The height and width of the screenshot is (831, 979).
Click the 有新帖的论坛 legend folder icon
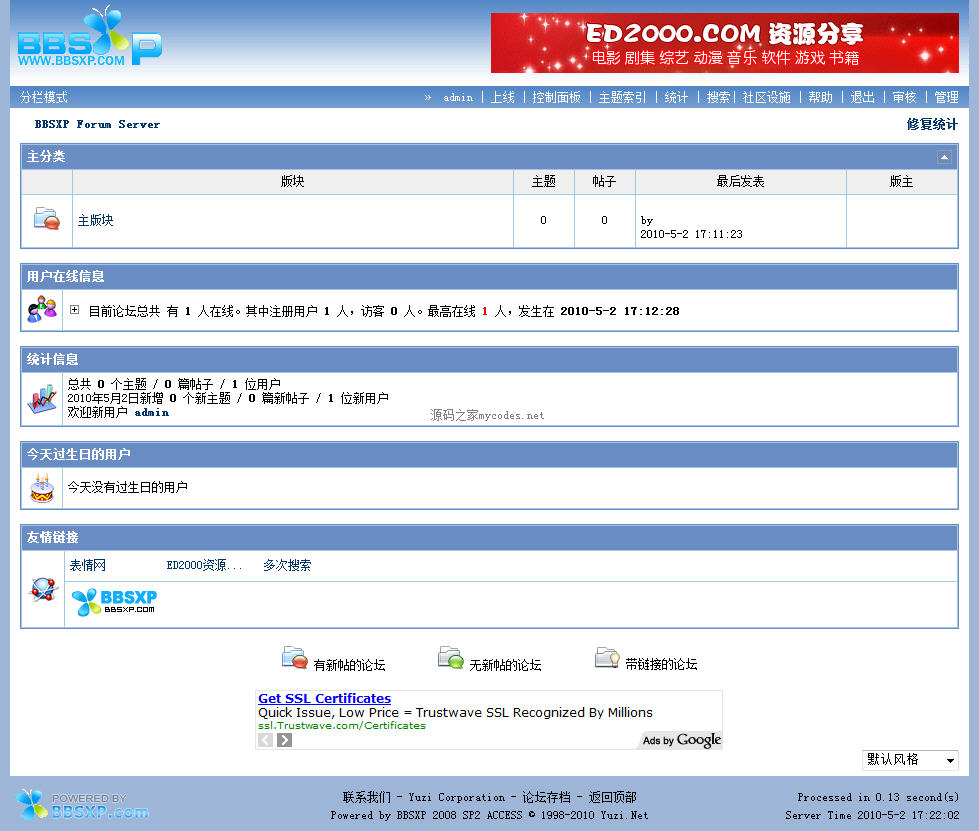tap(294, 658)
